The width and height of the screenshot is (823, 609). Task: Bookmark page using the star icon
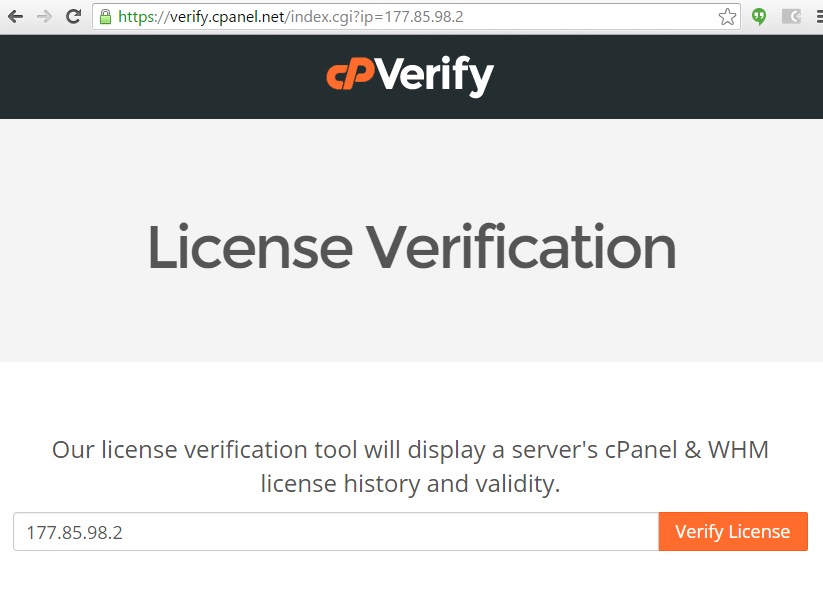coord(727,17)
